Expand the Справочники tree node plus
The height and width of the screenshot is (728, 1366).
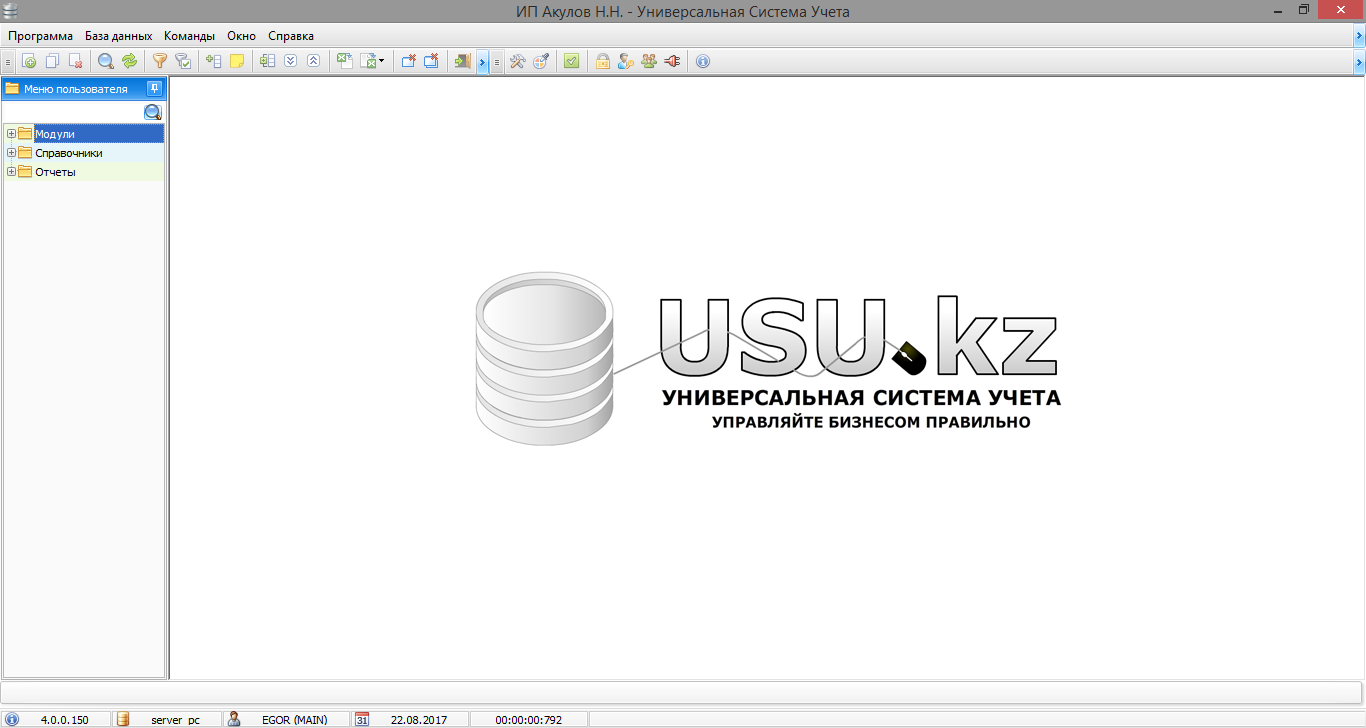[11, 153]
